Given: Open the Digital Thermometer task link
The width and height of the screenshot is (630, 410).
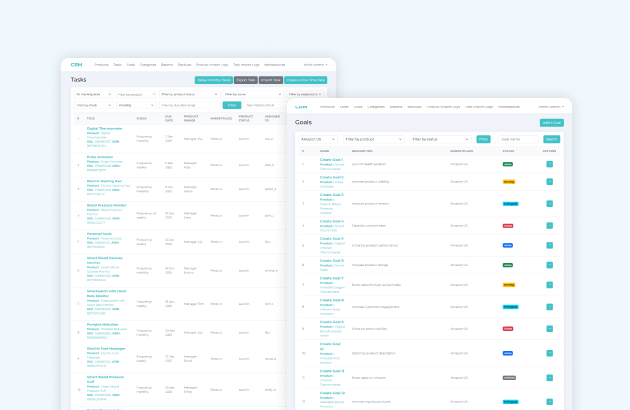Looking at the screenshot, I should pos(104,129).
